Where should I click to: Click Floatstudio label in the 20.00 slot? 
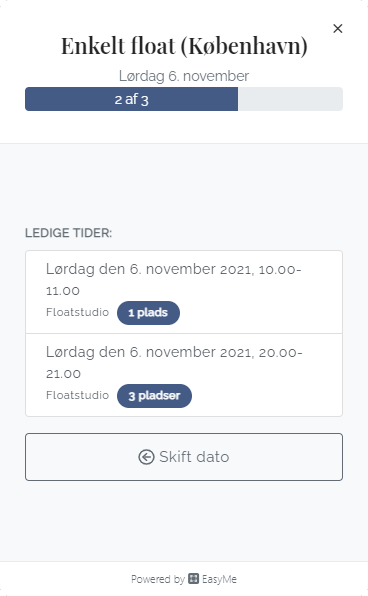[78, 395]
